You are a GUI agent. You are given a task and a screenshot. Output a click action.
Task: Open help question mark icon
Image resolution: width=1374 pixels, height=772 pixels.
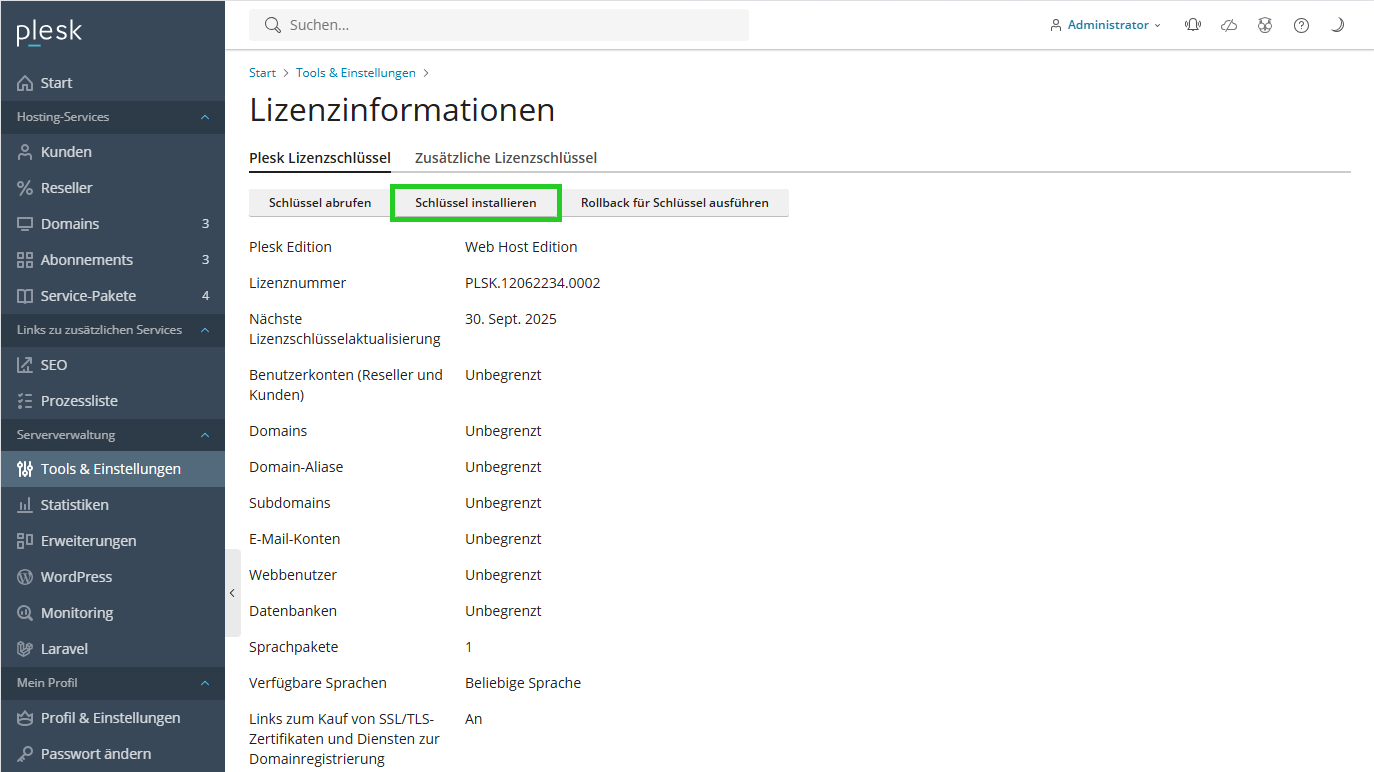point(1301,25)
